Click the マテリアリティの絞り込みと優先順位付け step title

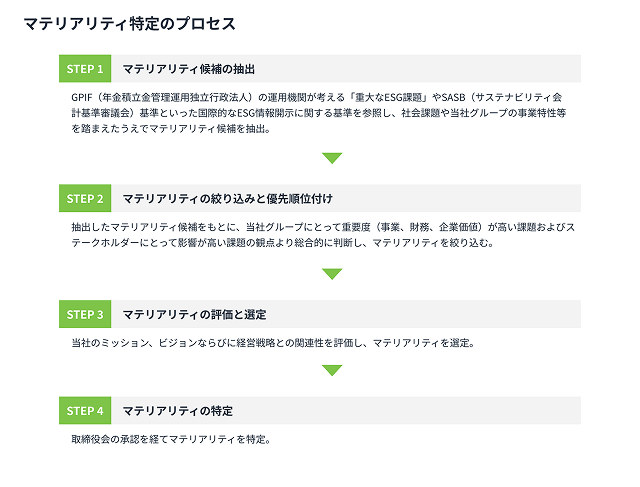pyautogui.click(x=227, y=199)
